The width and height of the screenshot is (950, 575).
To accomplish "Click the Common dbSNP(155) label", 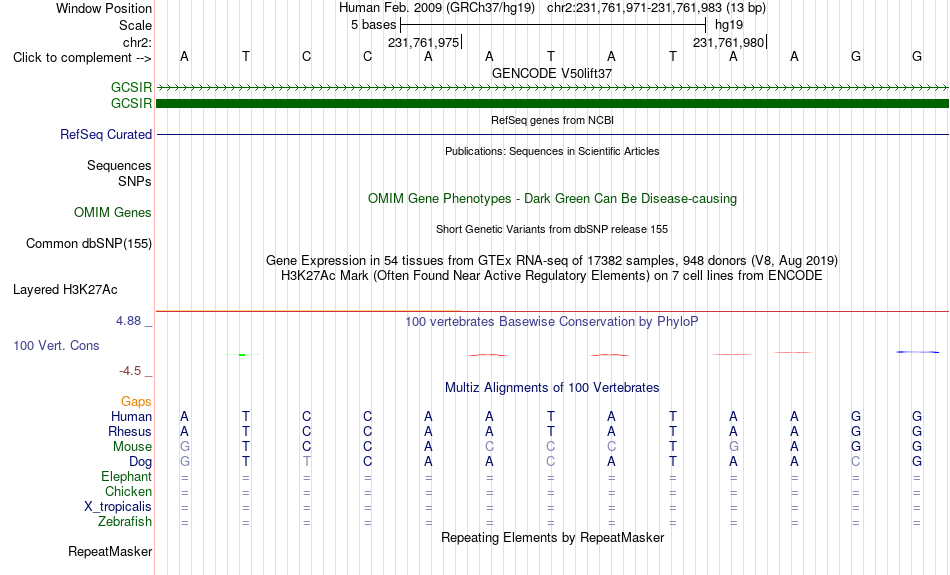I will [89, 244].
